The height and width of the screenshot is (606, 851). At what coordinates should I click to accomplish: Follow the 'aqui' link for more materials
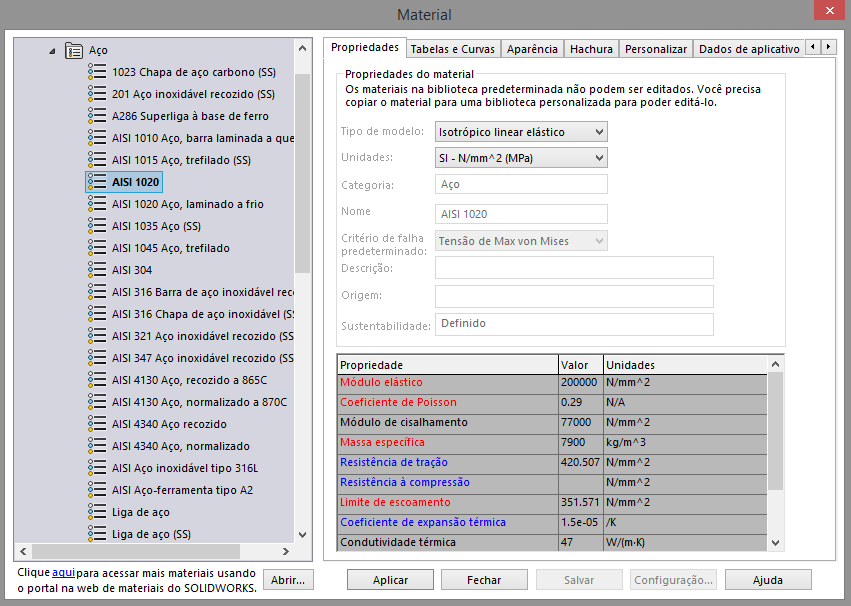tap(63, 573)
